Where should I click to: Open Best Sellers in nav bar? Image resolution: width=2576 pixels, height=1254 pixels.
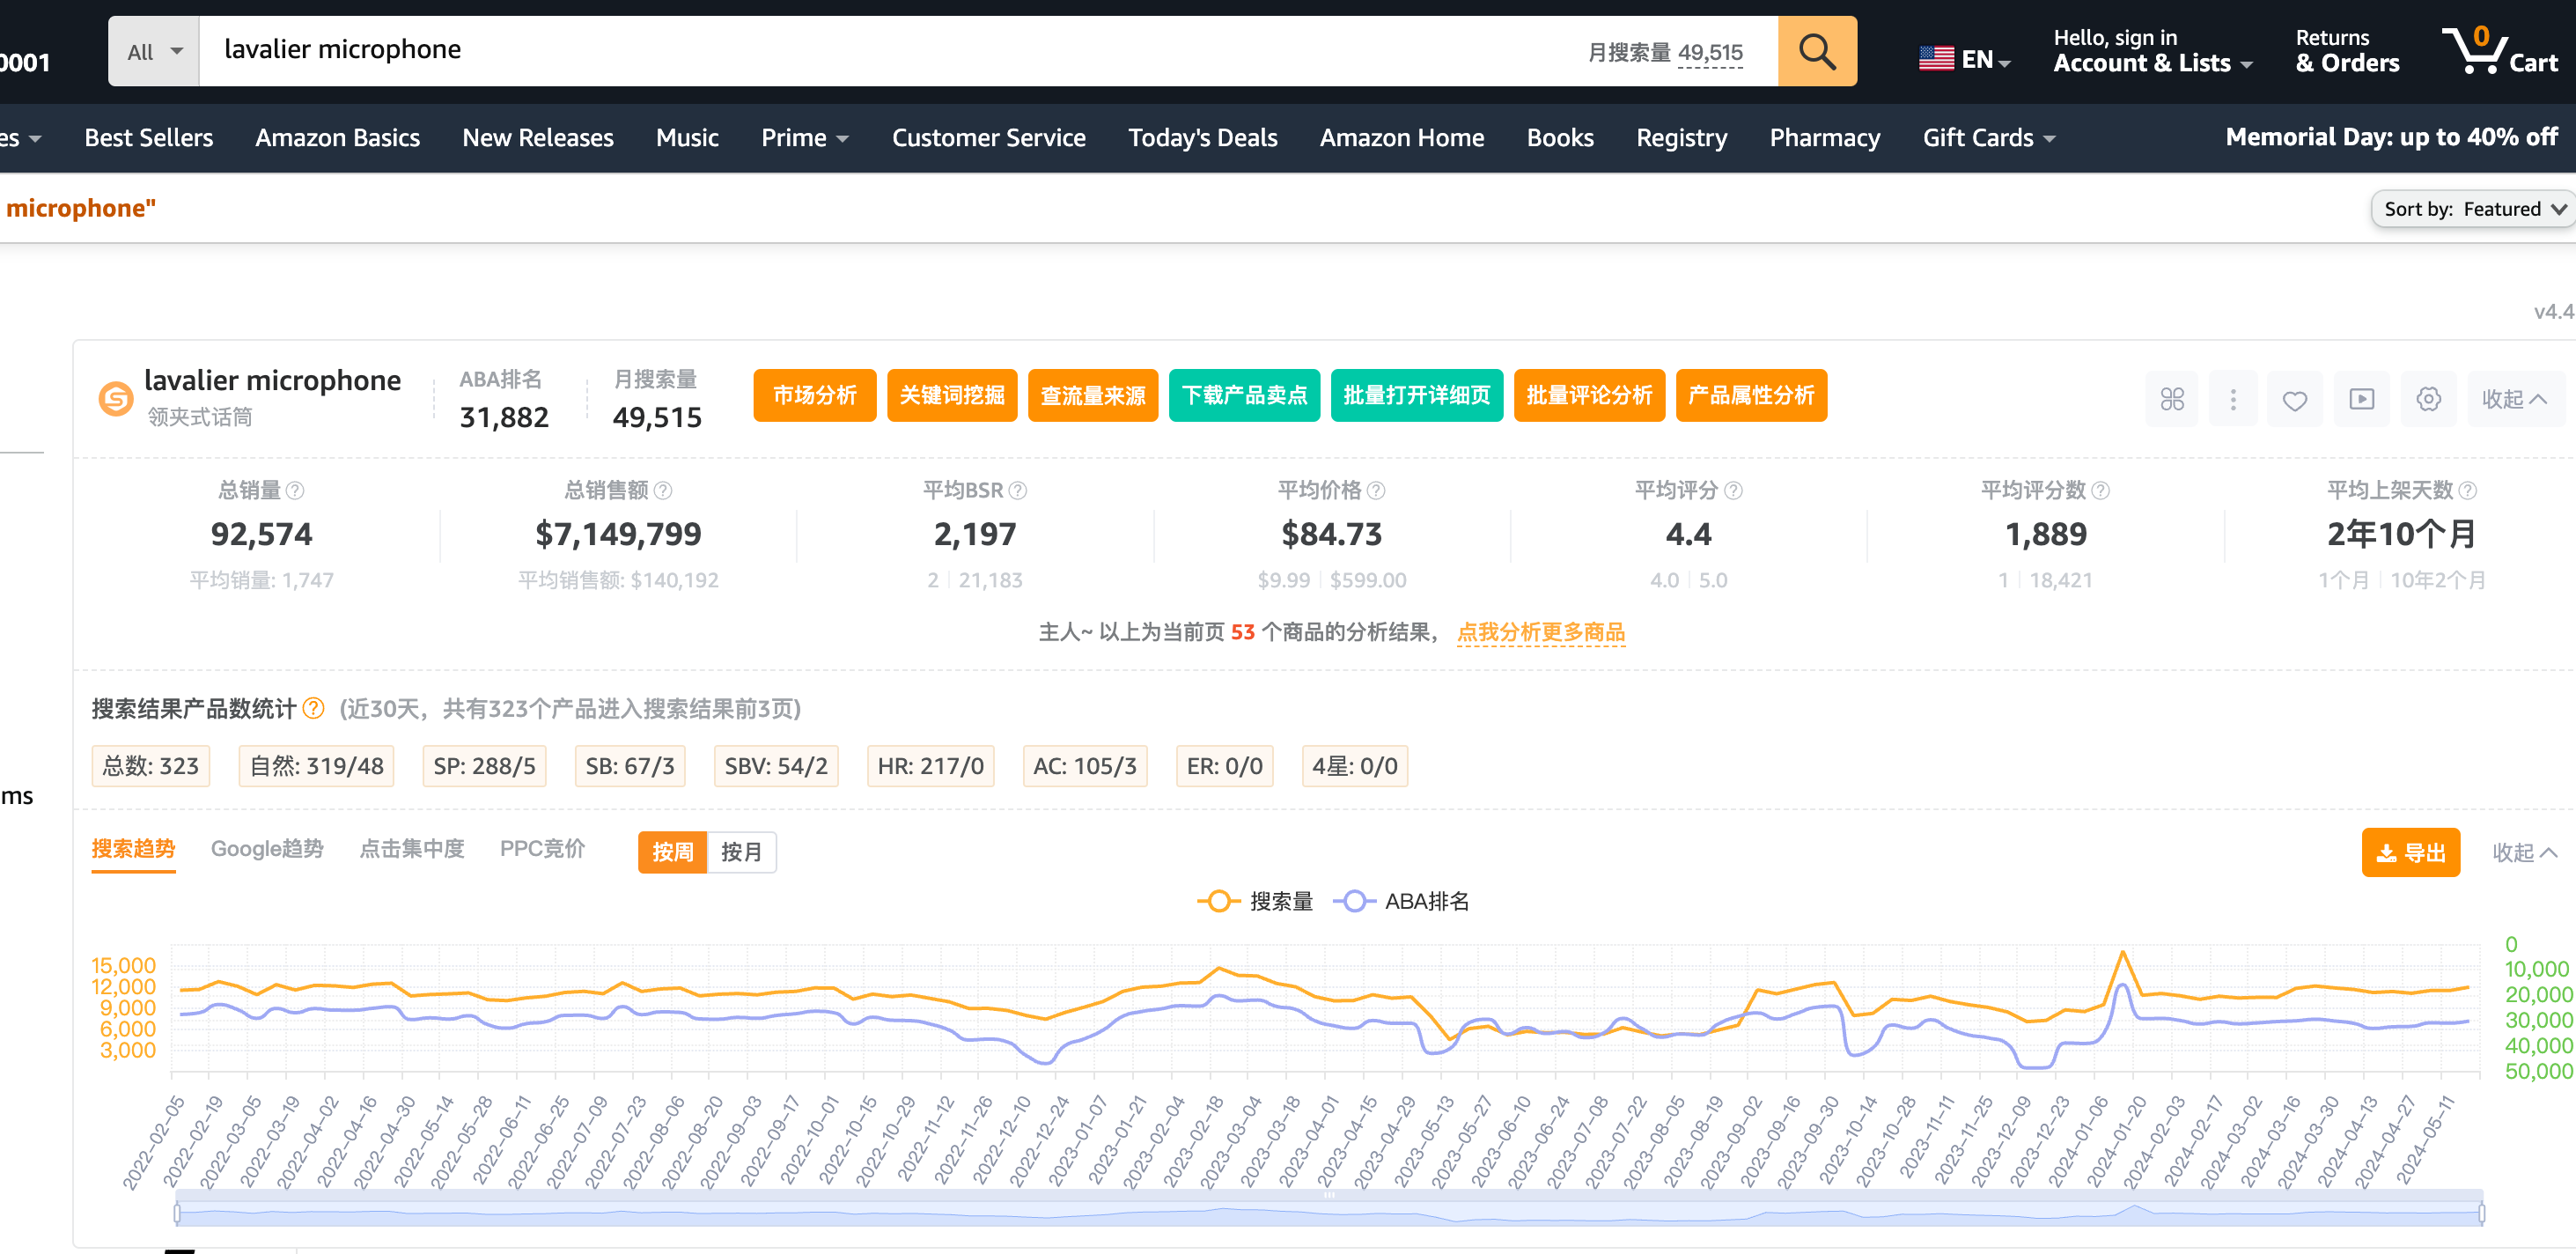coord(149,138)
